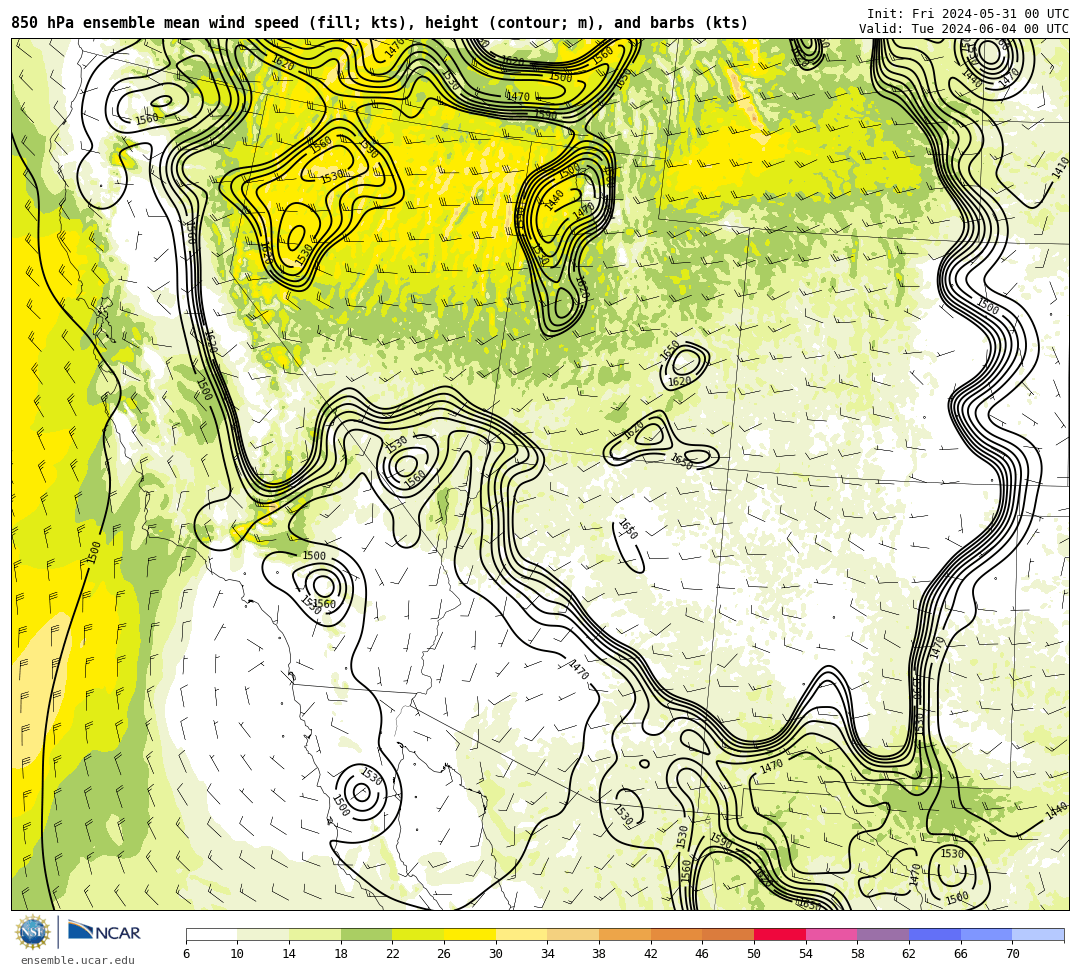Click the color bar label 62
Viewport: 1080px width, 973px height.
(x=909, y=954)
